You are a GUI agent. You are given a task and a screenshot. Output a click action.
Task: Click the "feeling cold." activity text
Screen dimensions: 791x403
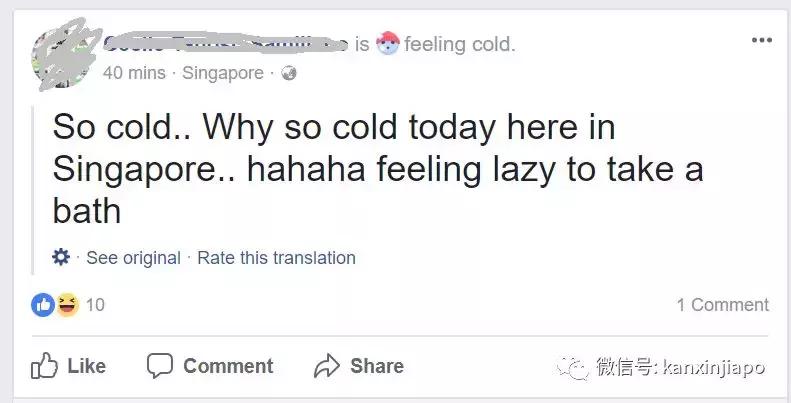[460, 44]
